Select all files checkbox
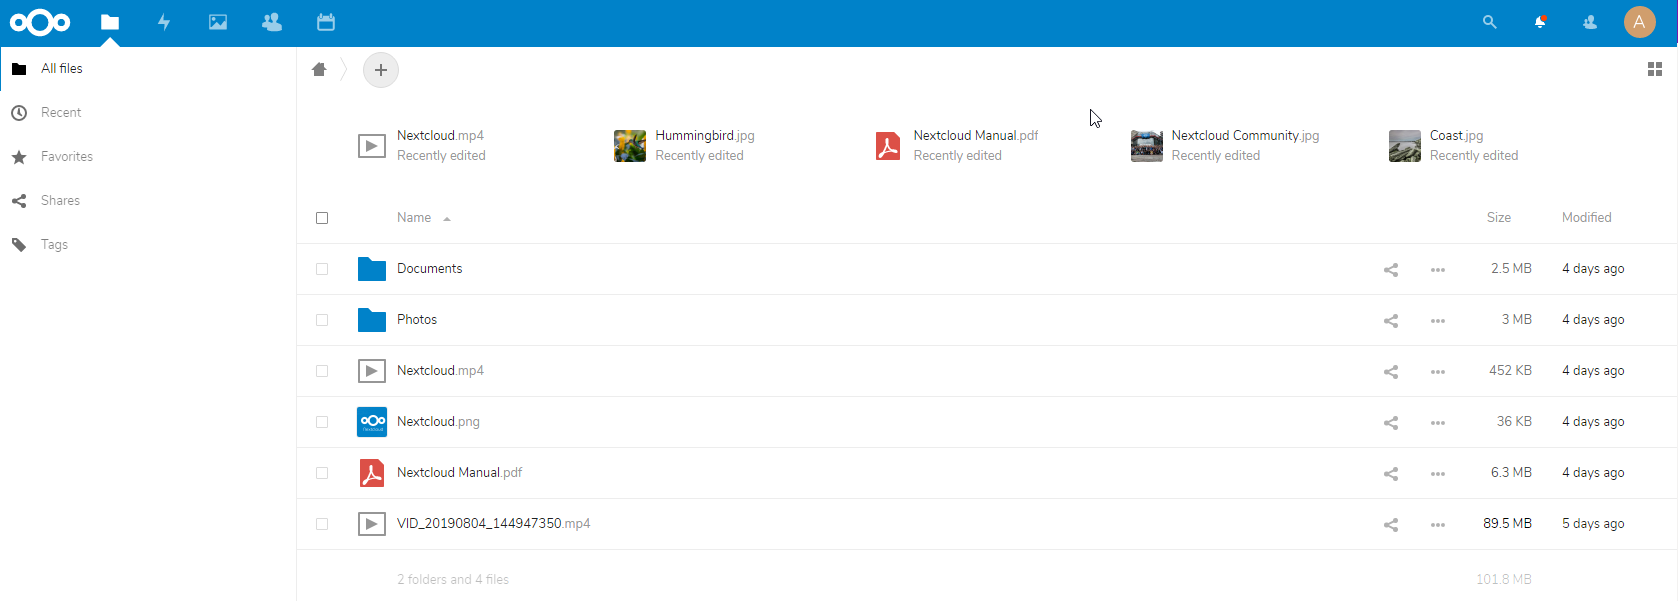 click(322, 218)
